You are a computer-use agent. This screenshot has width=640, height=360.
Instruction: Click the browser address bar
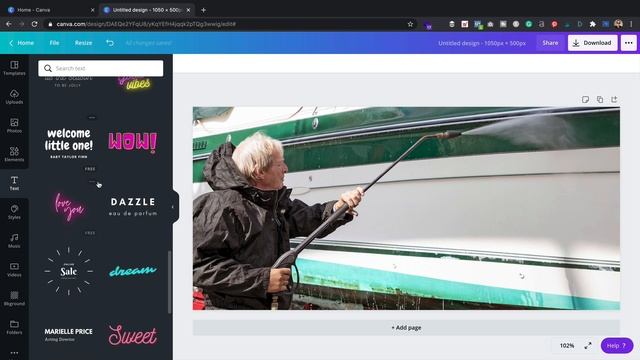229,24
